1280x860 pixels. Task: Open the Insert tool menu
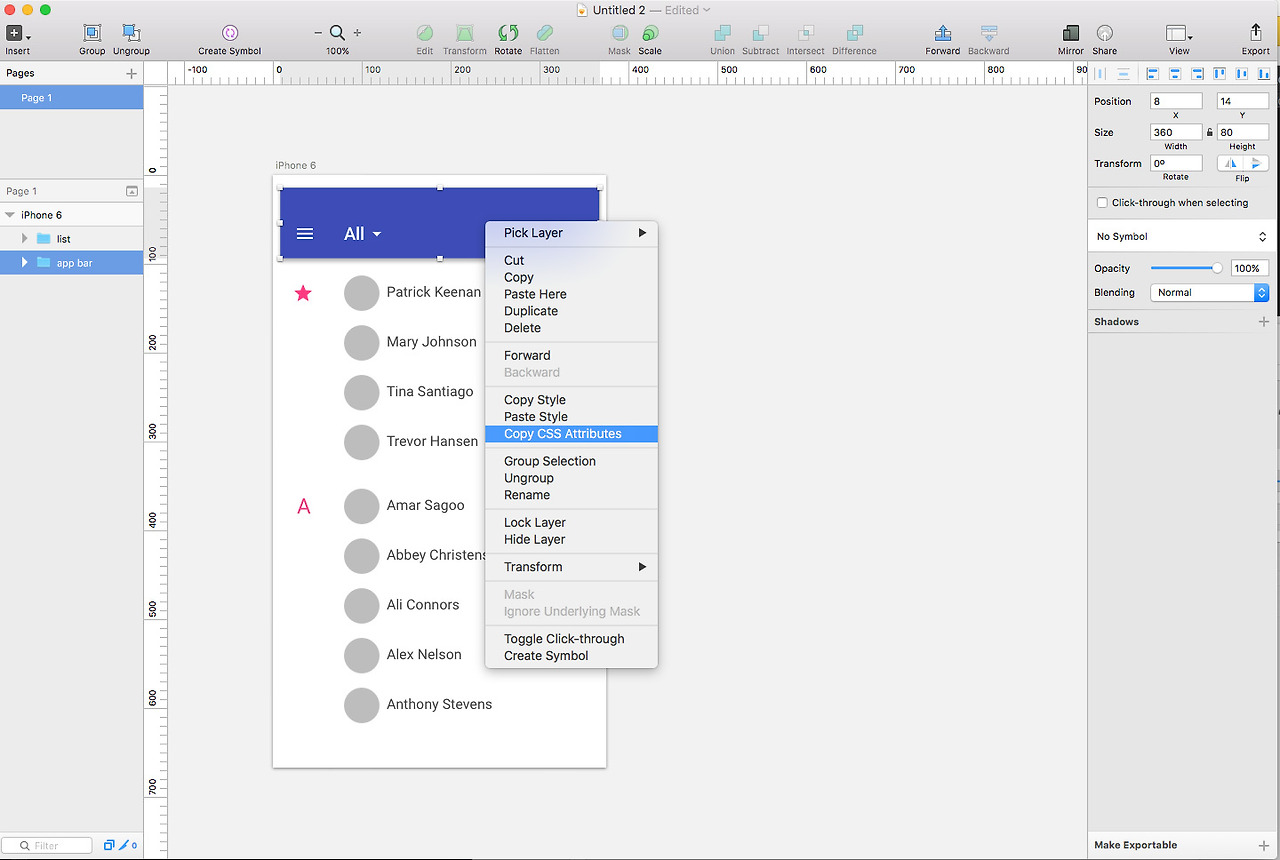pyautogui.click(x=17, y=34)
